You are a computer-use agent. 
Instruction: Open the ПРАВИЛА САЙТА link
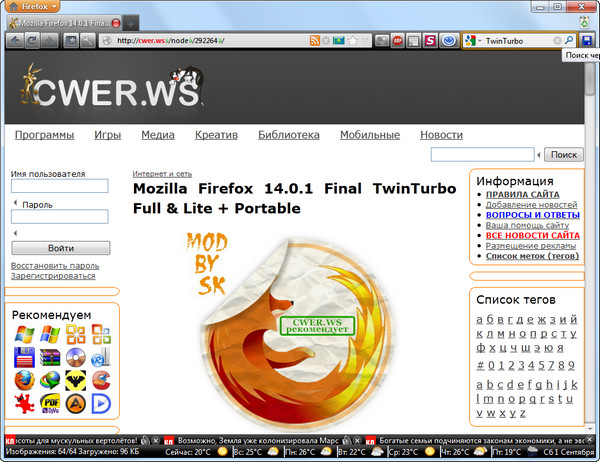click(522, 194)
